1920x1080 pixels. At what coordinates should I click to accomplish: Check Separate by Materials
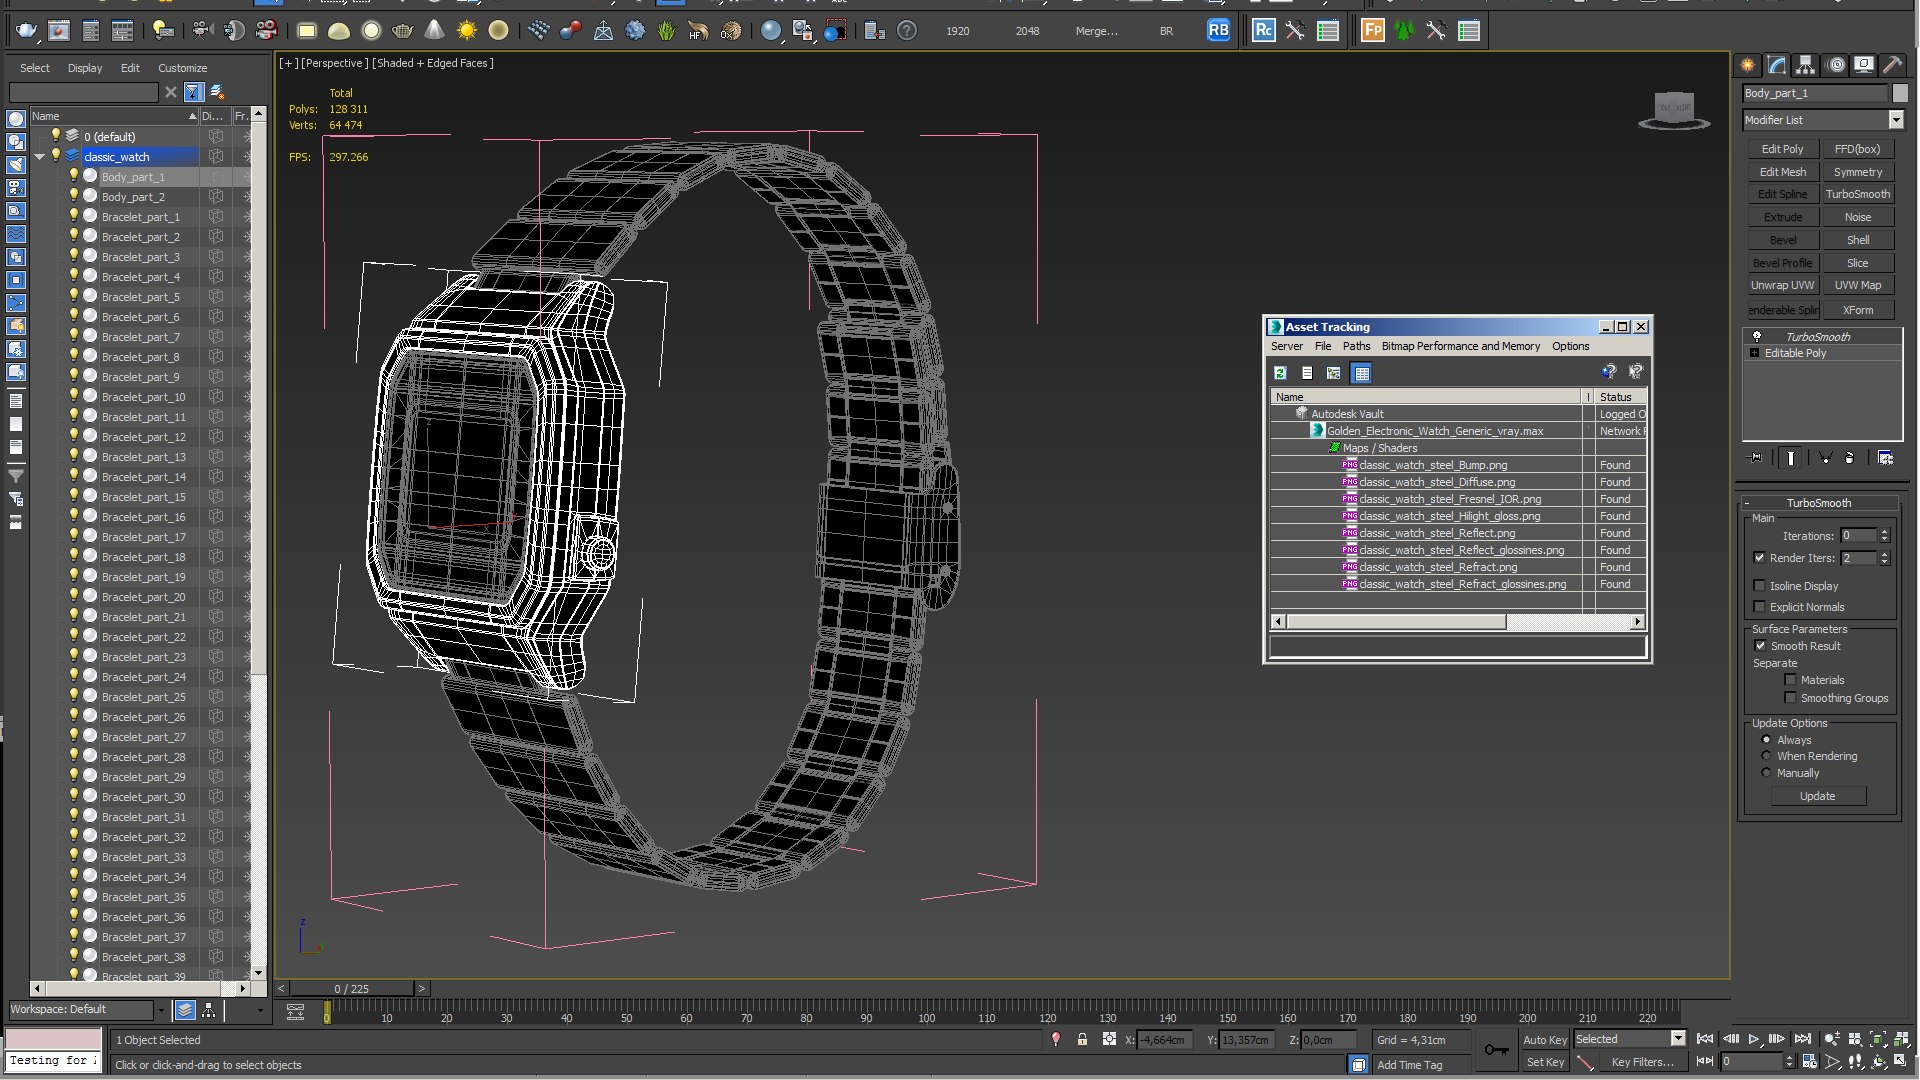(x=1790, y=680)
